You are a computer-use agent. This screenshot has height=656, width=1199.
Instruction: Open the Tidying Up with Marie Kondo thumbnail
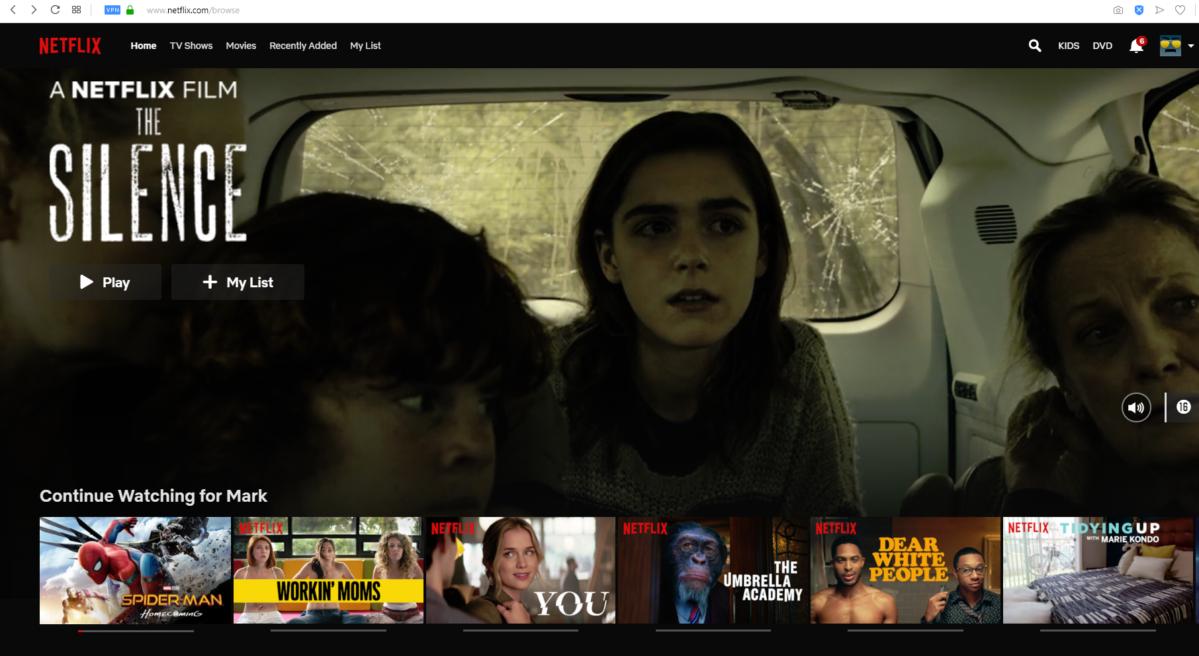(1098, 570)
